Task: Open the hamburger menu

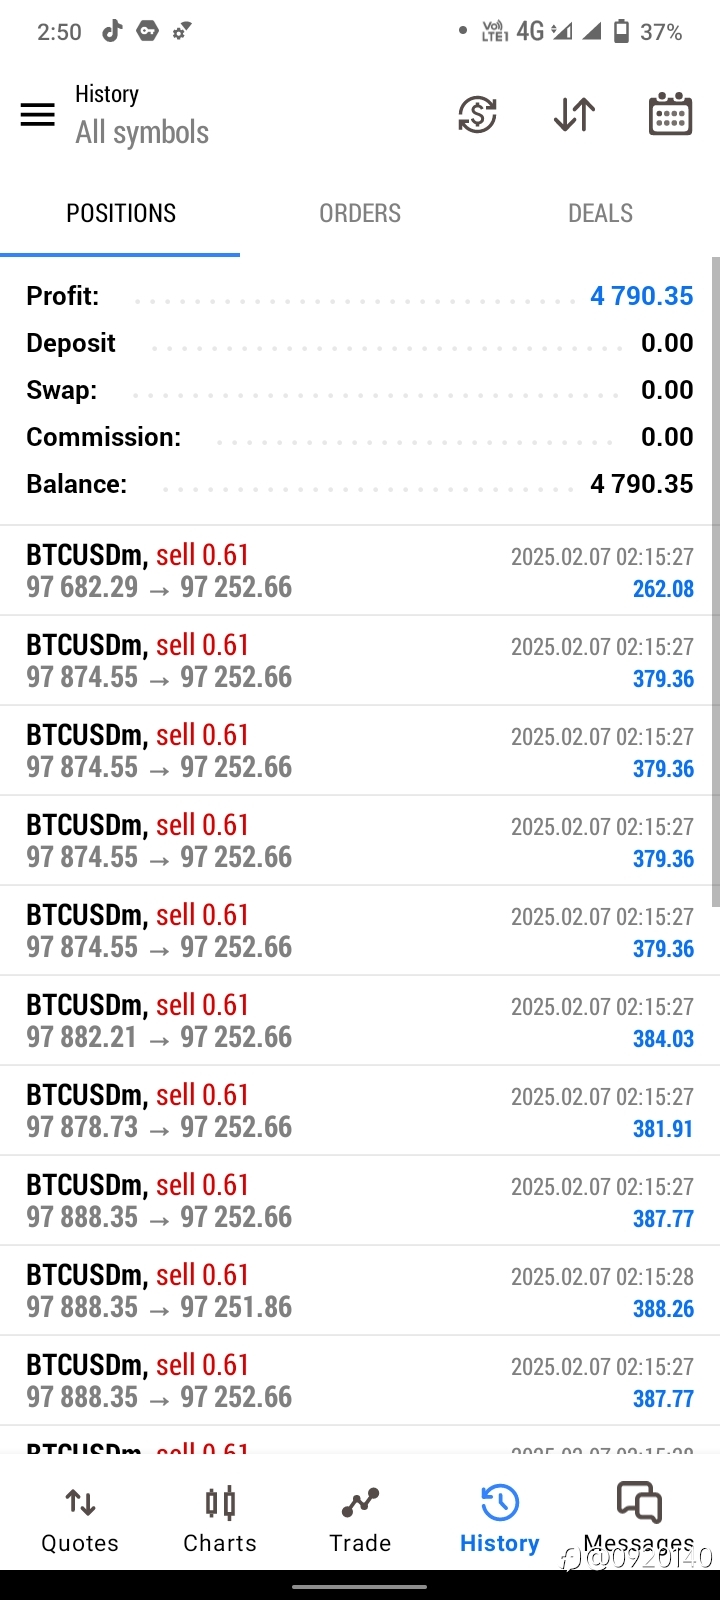Action: tap(38, 115)
